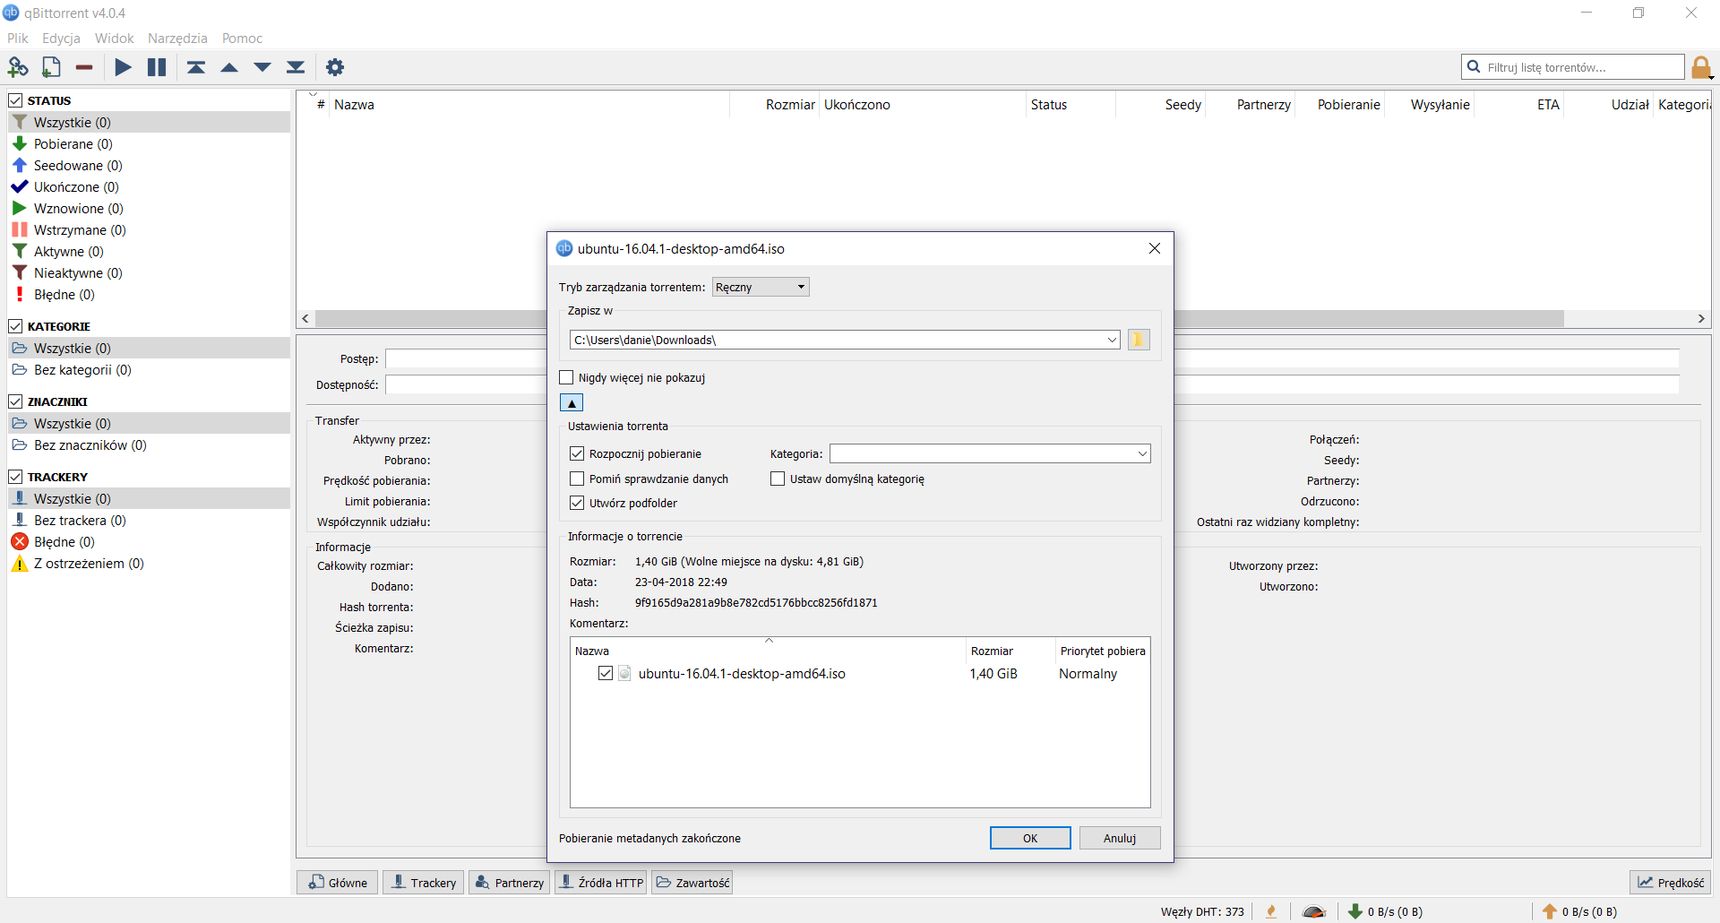This screenshot has width=1720, height=923.
Task: Switch to the Źródła HTTP tab
Action: point(601,882)
